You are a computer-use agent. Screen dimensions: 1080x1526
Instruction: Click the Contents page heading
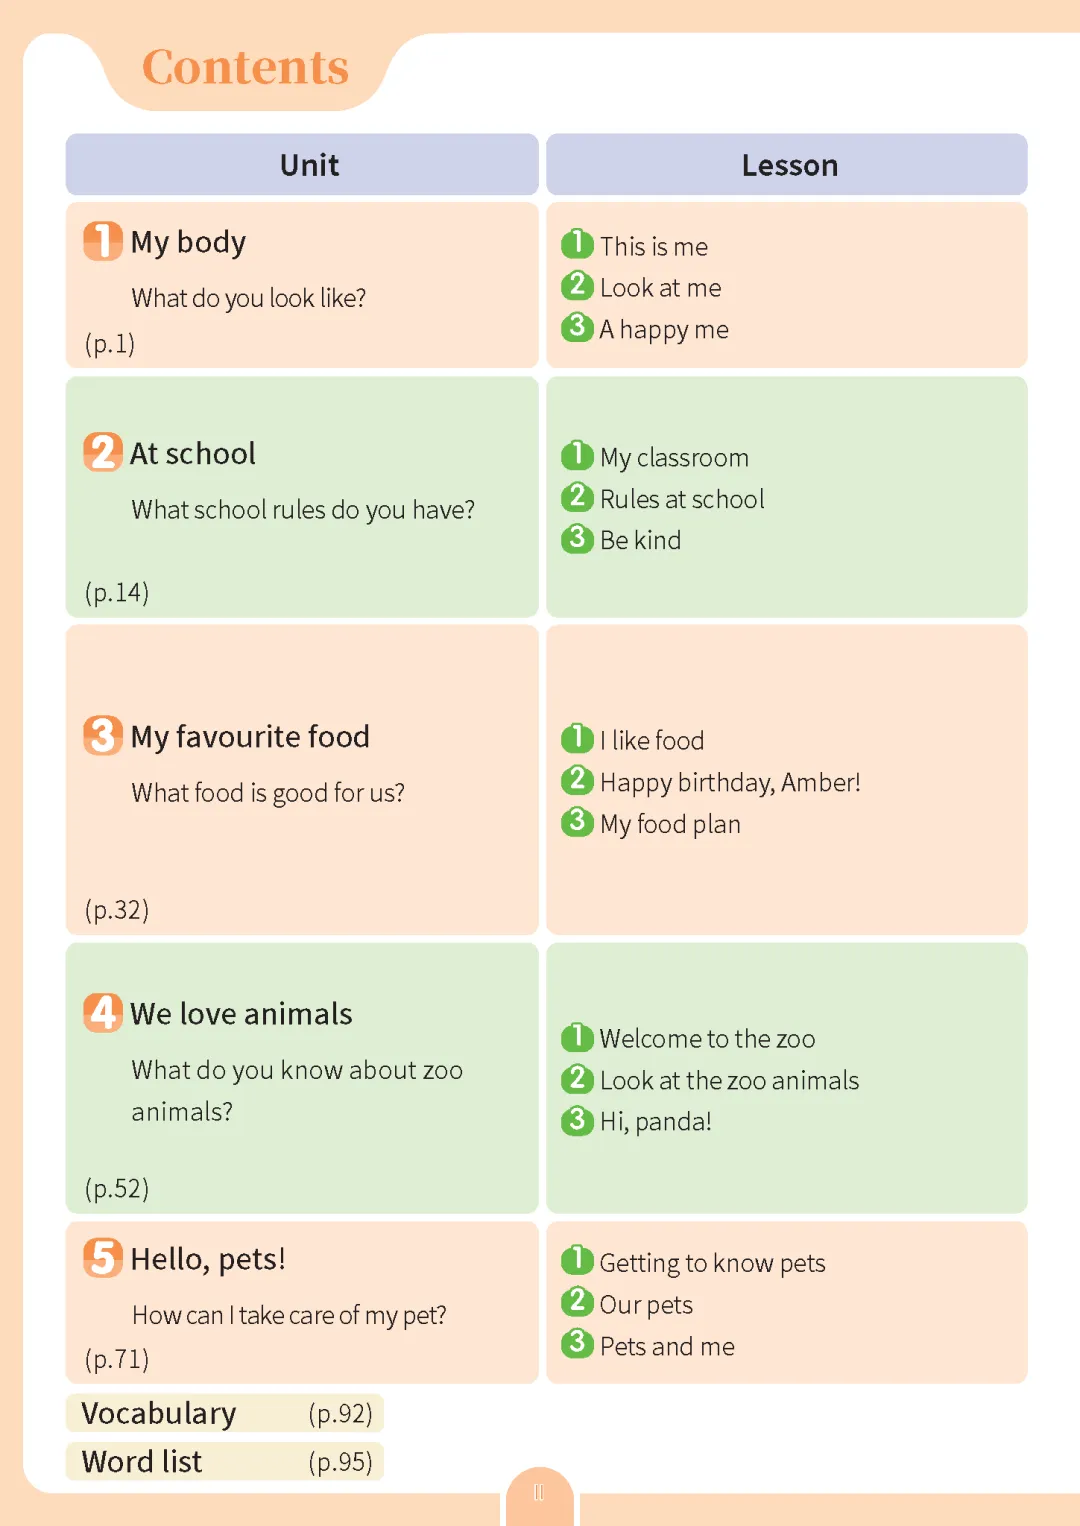pos(245,67)
